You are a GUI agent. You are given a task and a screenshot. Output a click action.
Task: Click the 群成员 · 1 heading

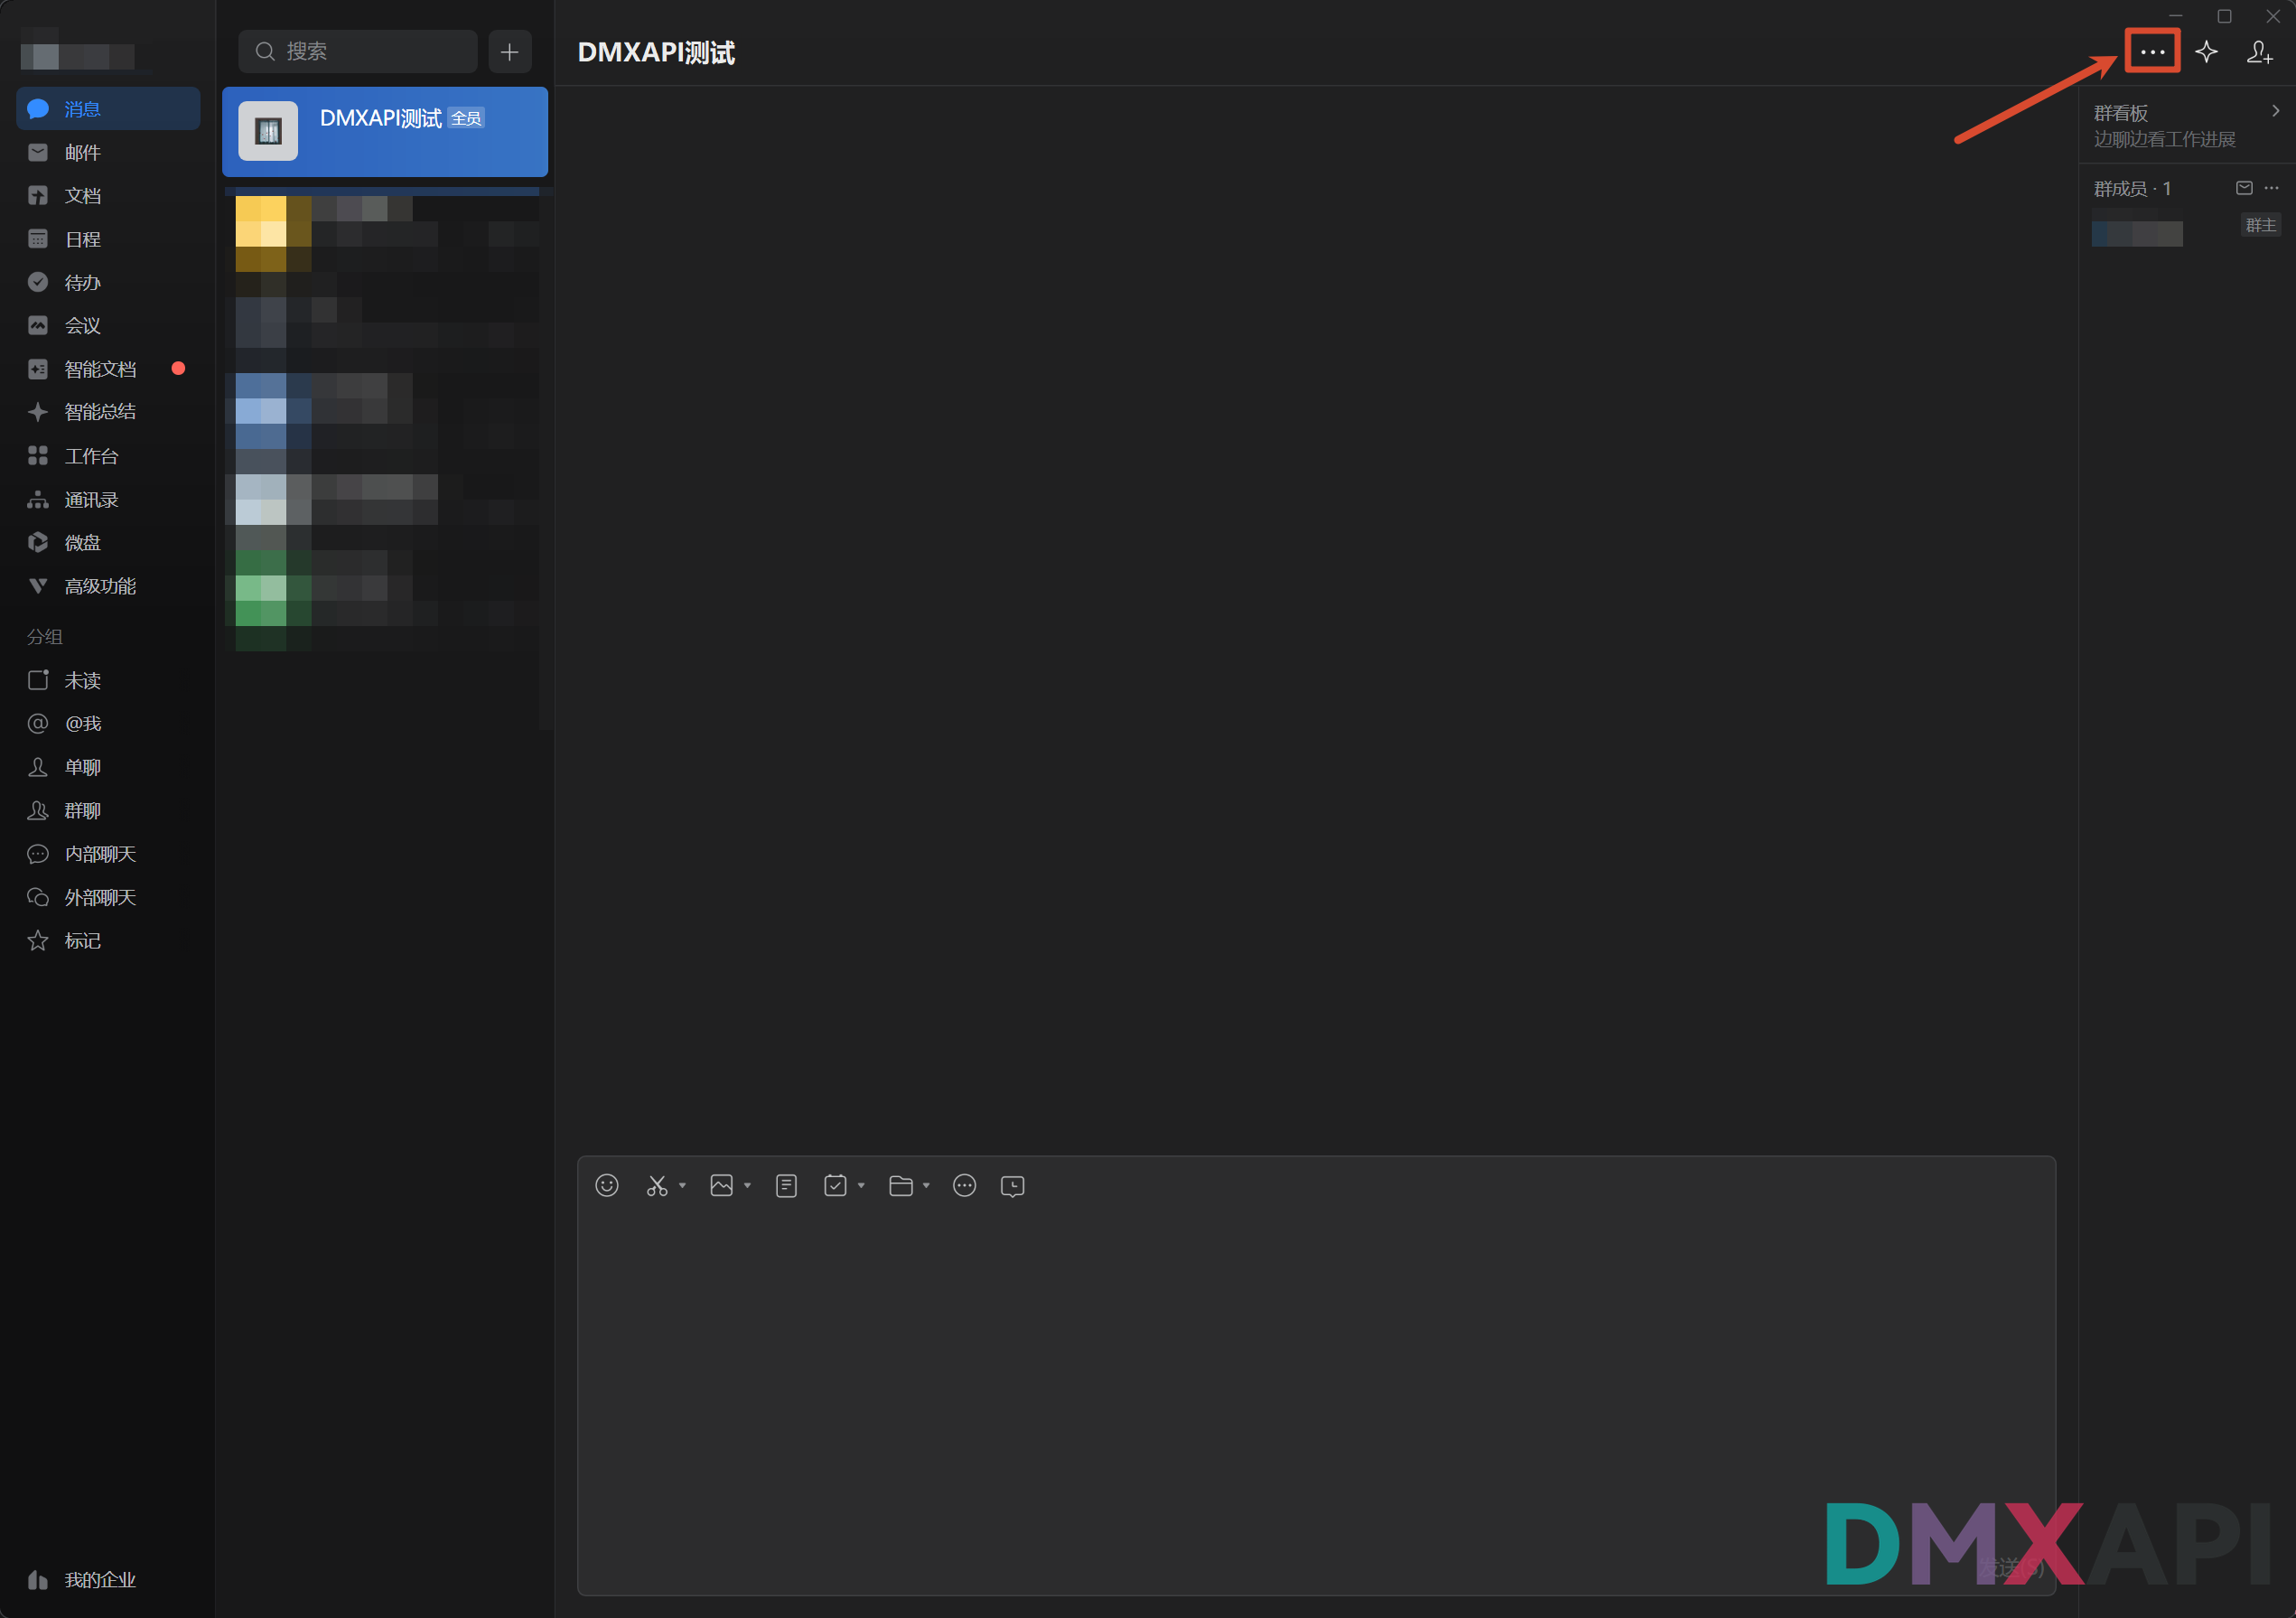tap(2132, 189)
